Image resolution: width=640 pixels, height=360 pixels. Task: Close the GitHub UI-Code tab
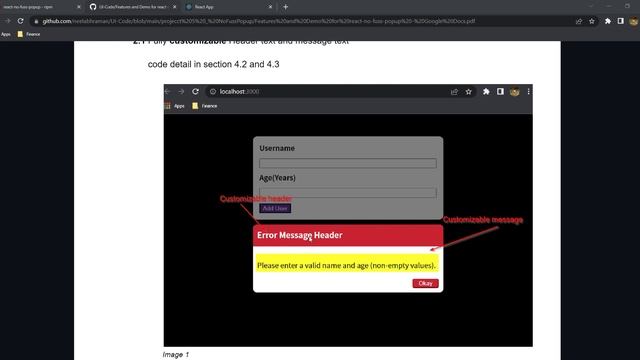pos(175,7)
